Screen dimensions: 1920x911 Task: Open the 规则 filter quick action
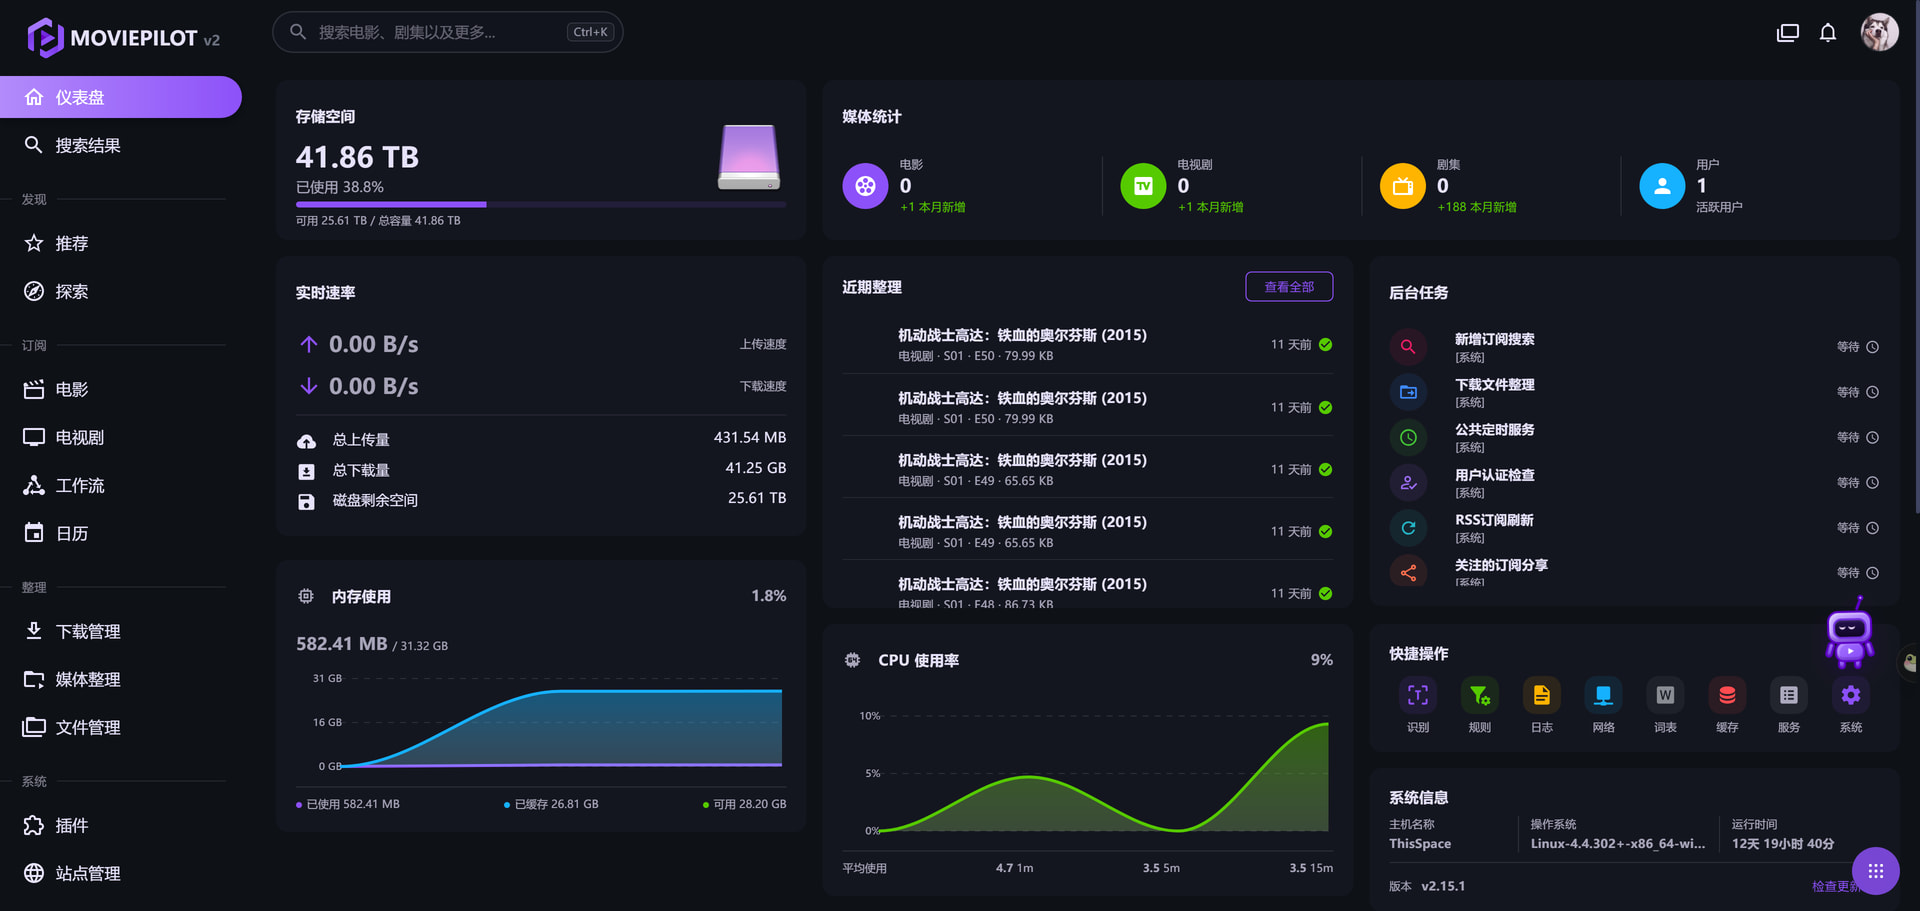point(1479,705)
